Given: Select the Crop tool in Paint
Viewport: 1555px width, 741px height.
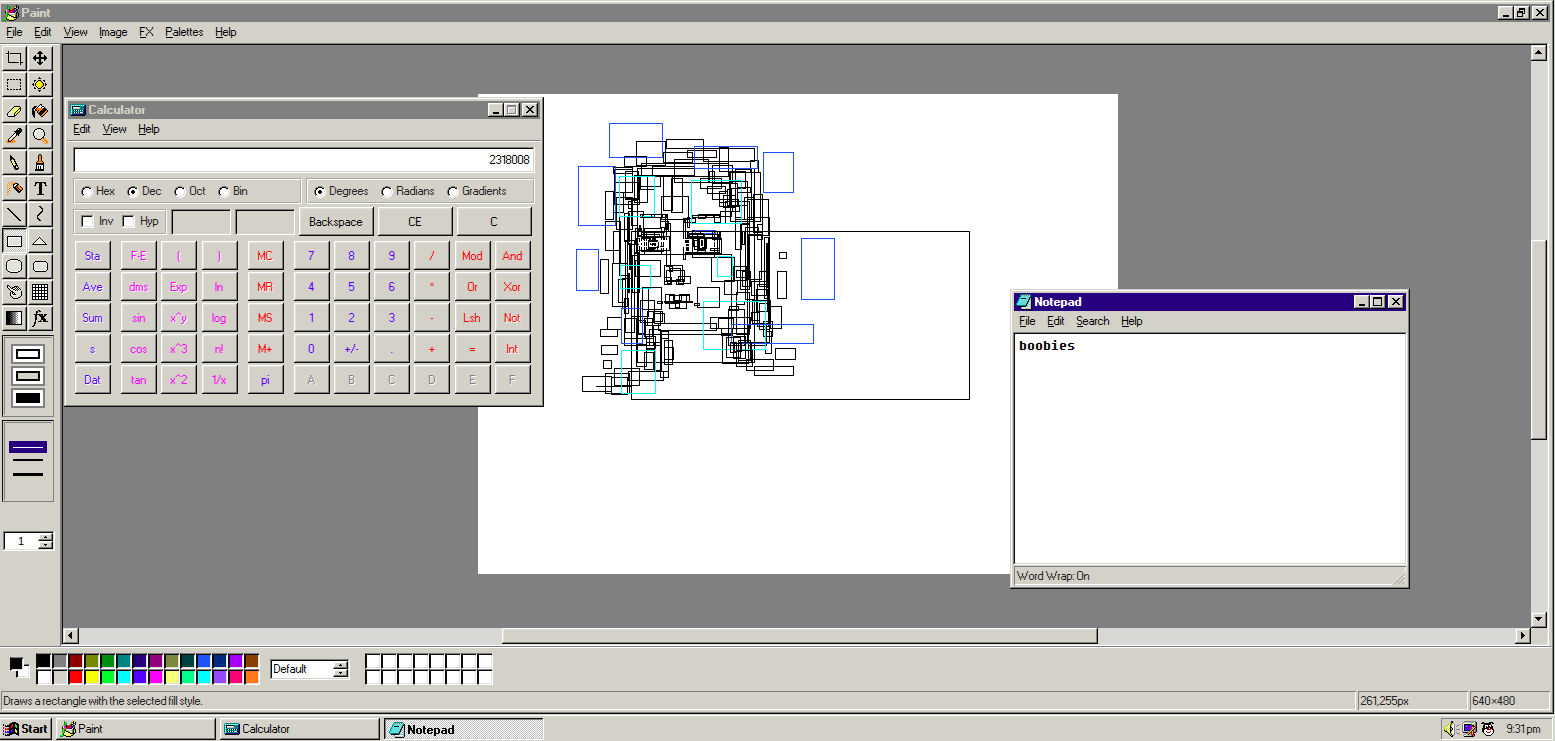Looking at the screenshot, I should tap(14, 58).
